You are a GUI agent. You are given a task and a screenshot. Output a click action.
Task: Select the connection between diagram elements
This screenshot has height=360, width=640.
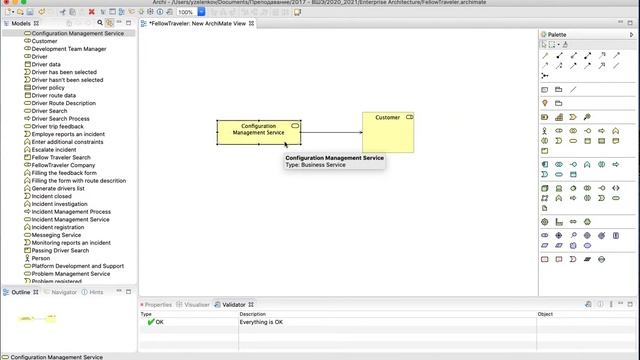331,132
